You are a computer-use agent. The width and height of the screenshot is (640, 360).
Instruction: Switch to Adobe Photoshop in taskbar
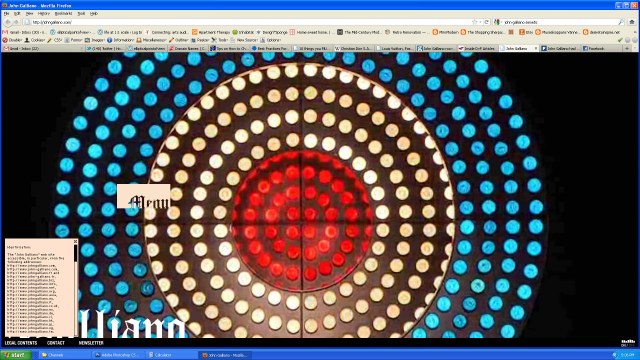coord(117,355)
